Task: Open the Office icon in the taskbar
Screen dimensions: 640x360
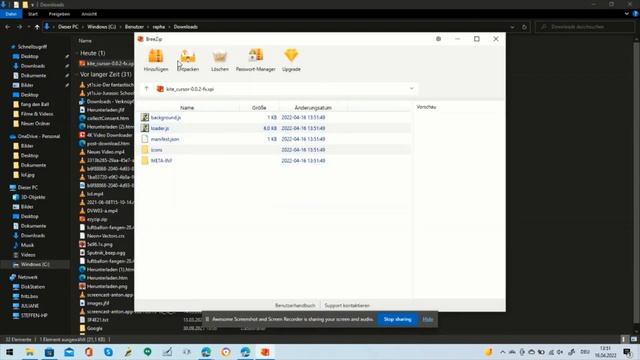Action: tap(89, 352)
